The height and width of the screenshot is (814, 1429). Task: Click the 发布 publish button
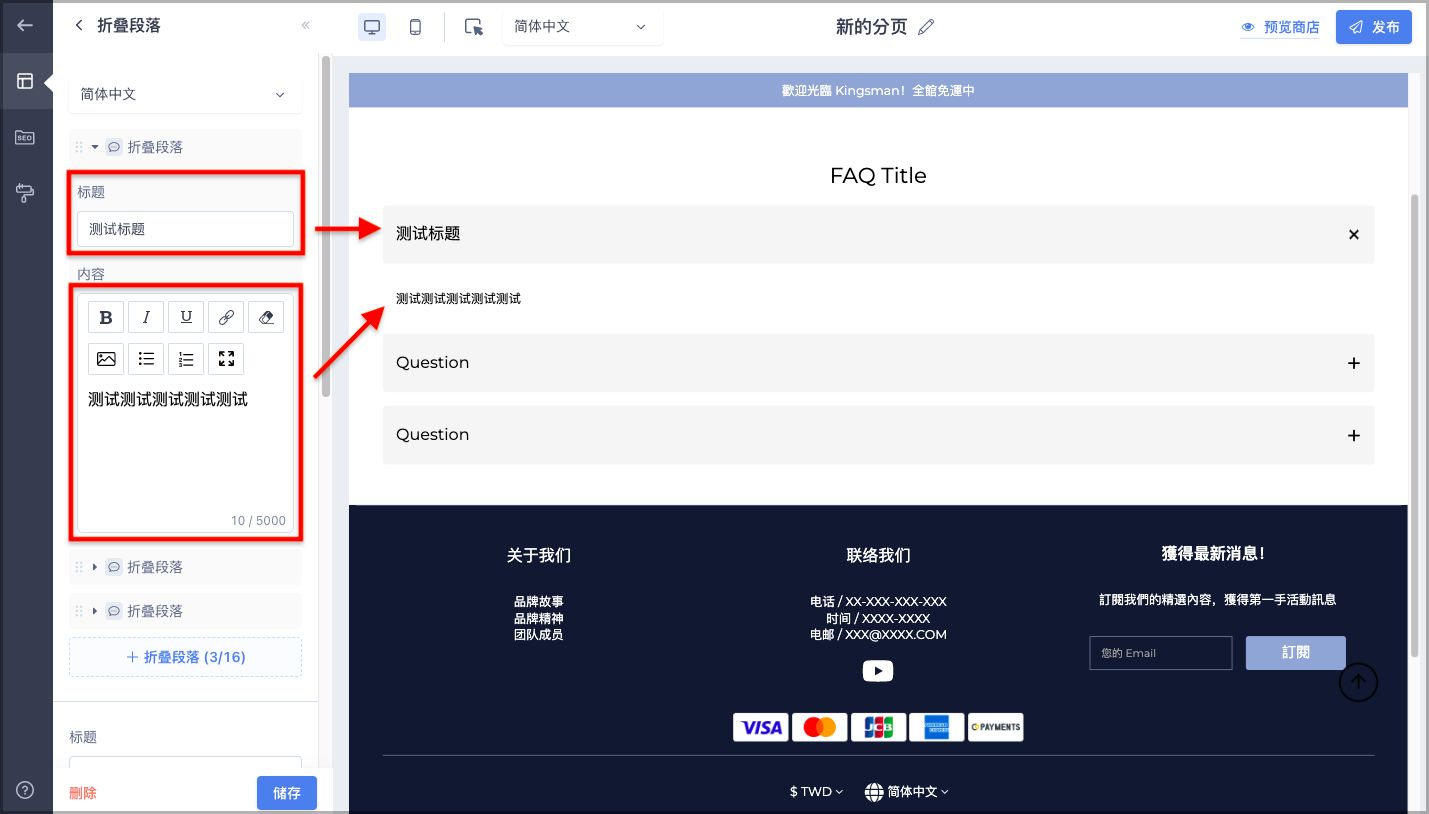point(1373,27)
